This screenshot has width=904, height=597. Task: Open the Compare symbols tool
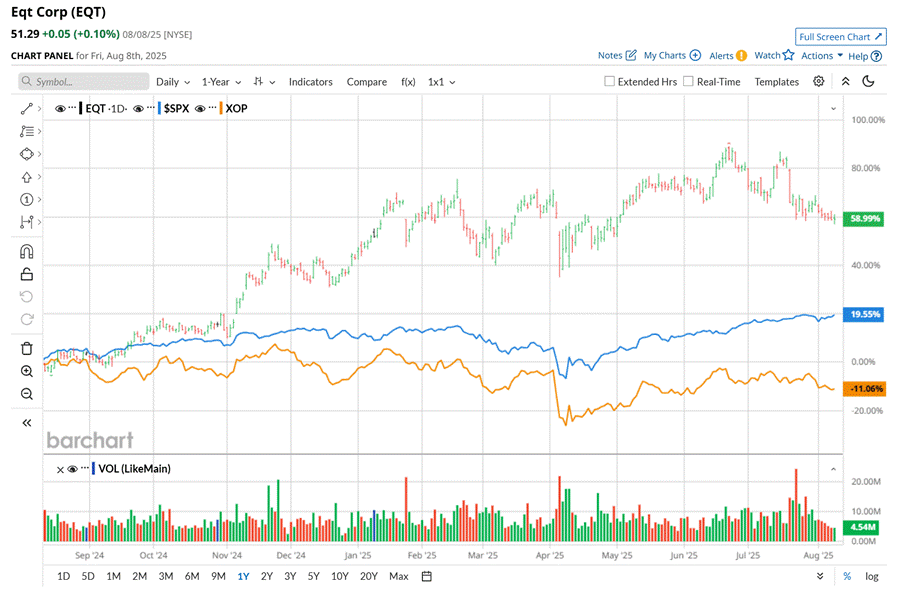(367, 82)
